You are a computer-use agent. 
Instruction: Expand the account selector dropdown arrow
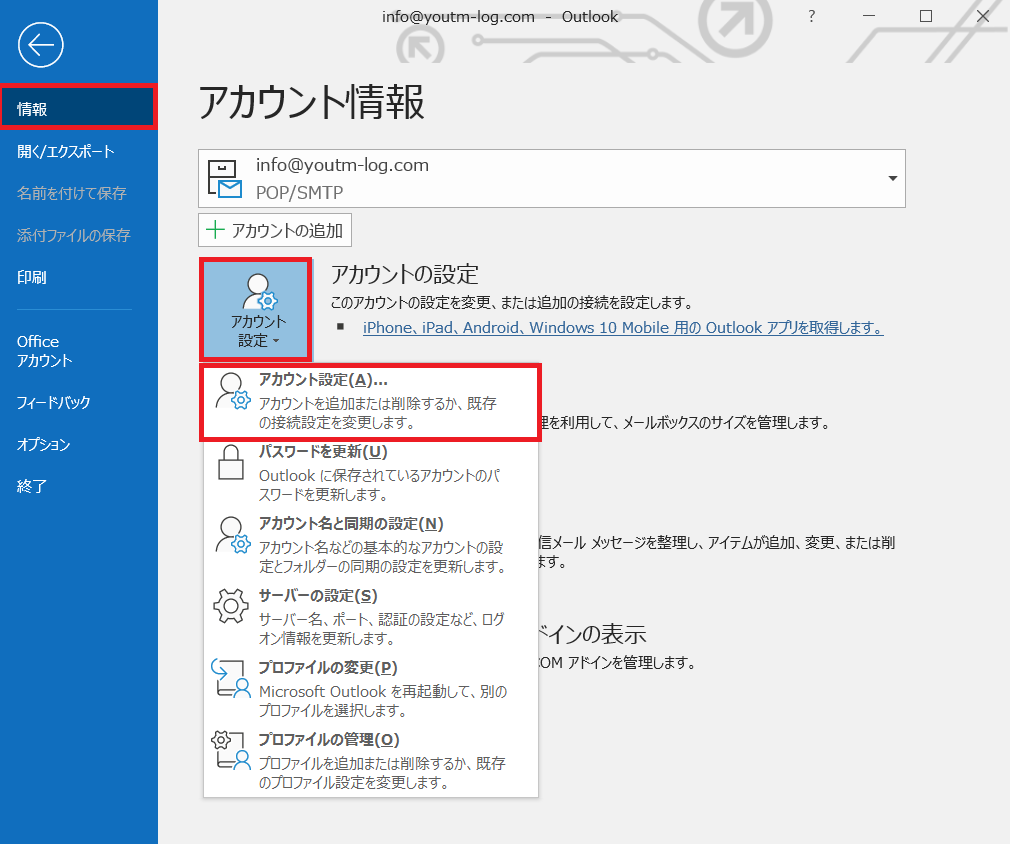(892, 178)
